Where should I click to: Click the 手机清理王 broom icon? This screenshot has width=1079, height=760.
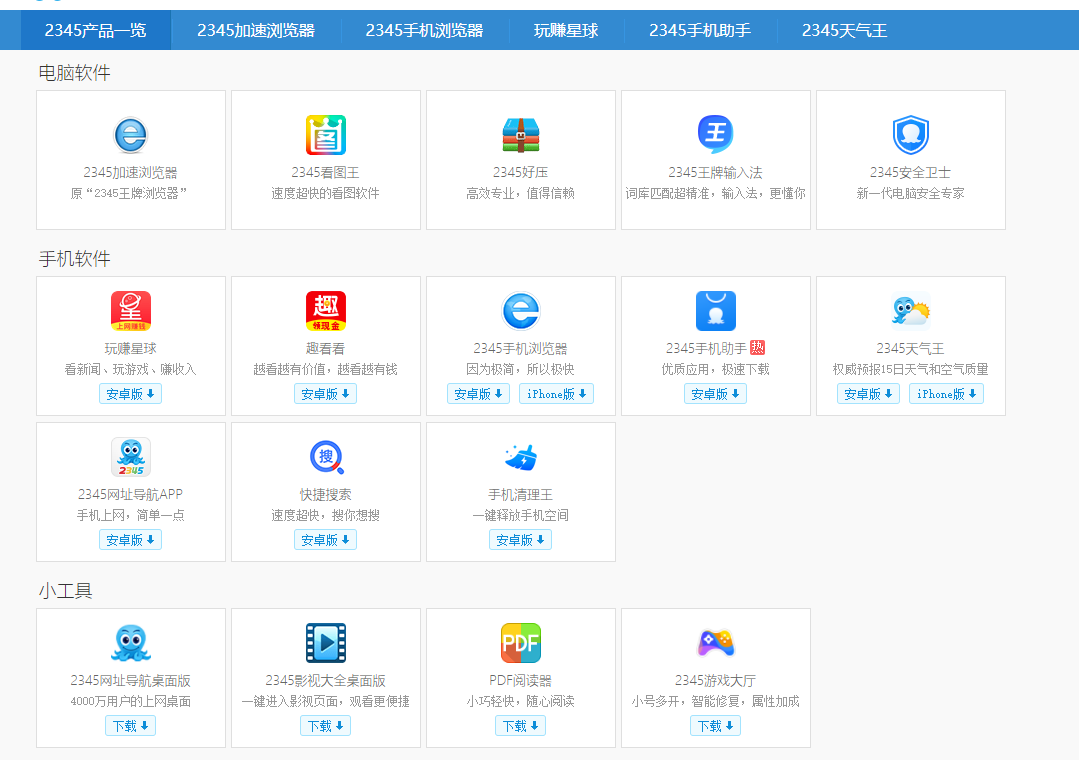pos(520,457)
